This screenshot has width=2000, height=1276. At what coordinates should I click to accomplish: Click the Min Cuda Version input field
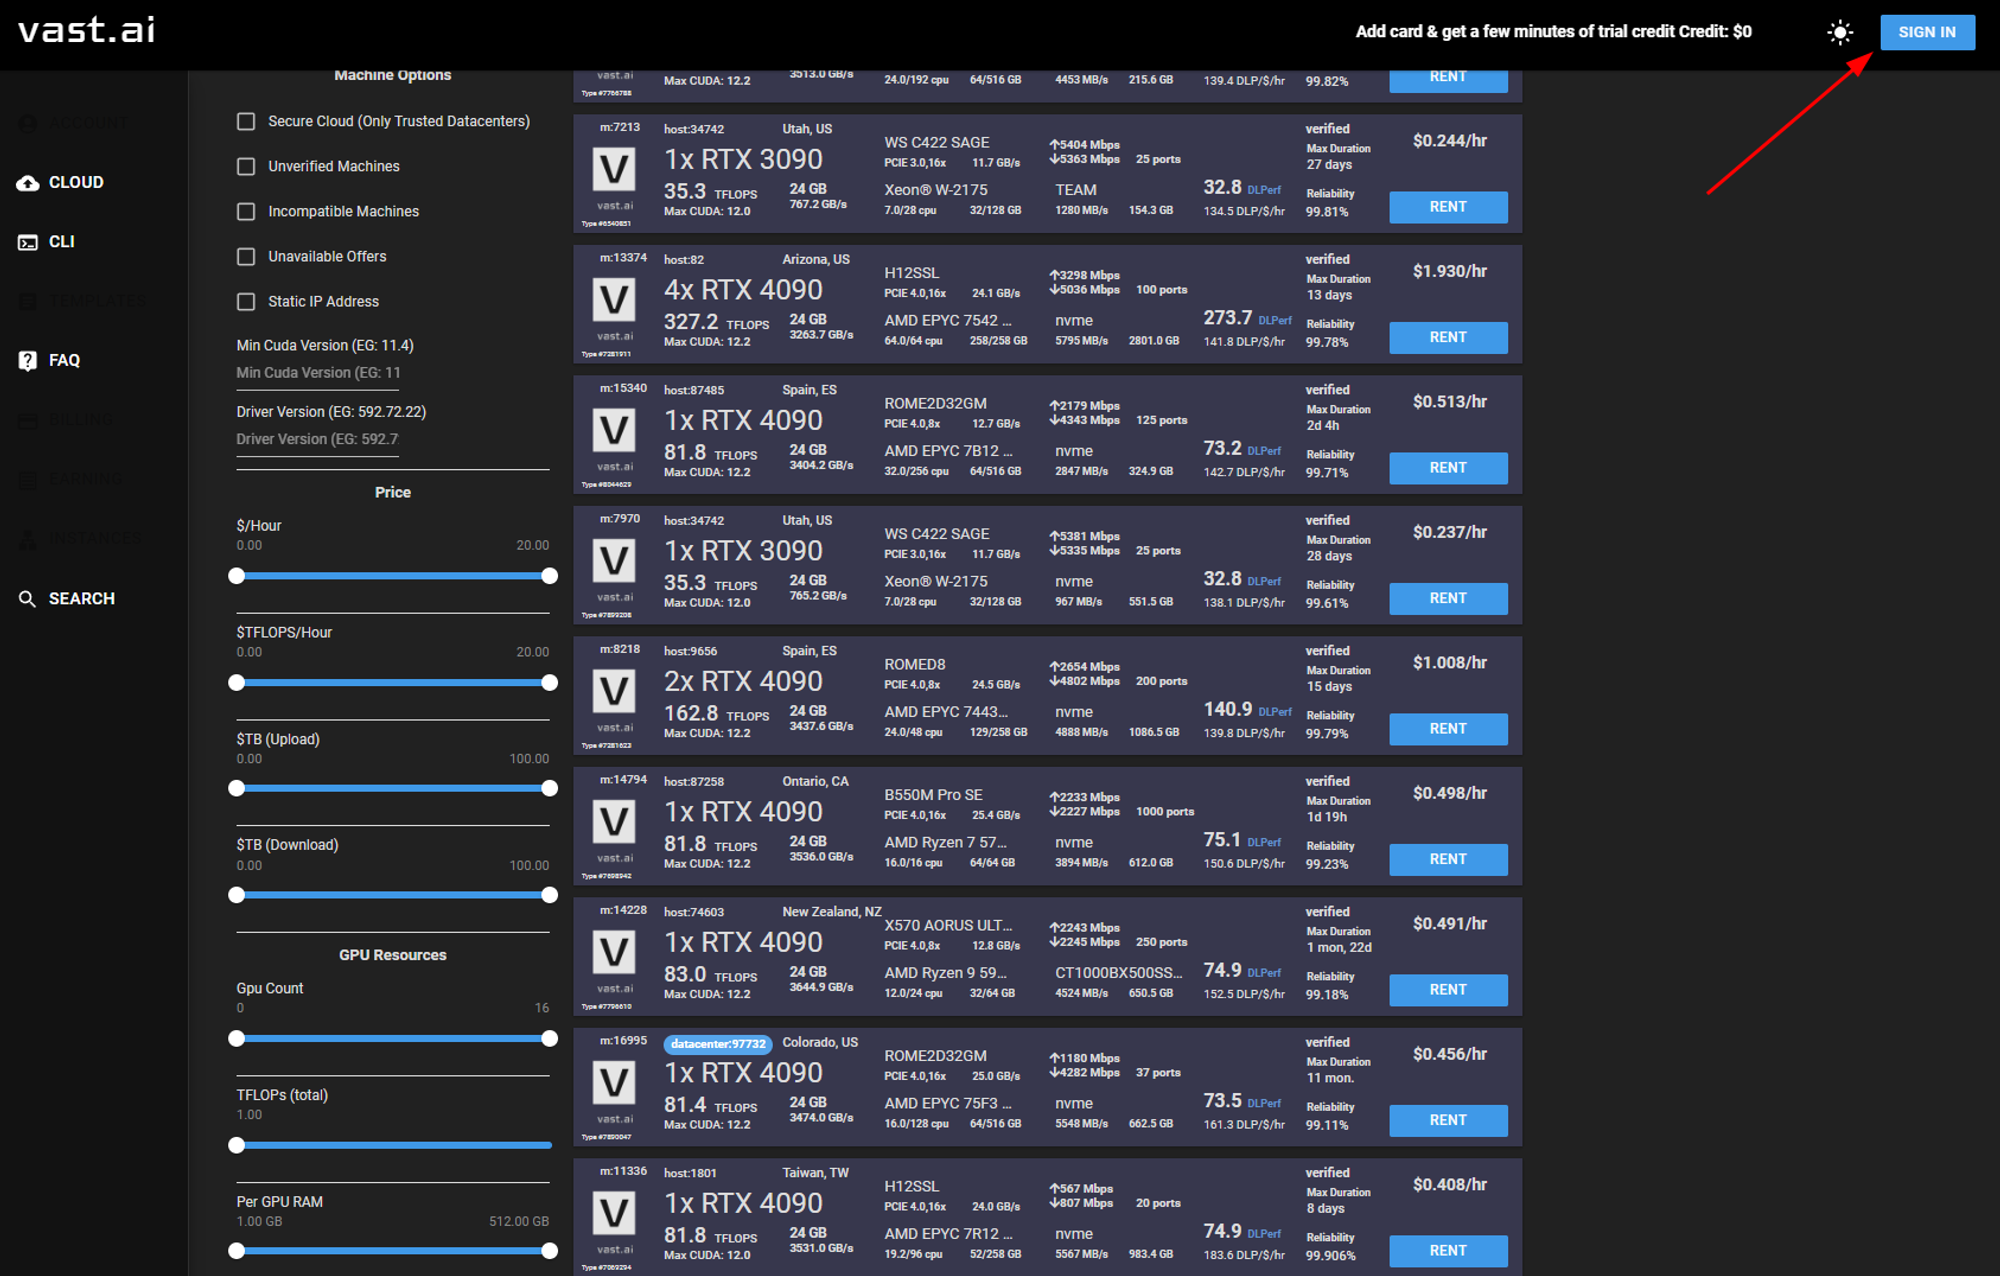pyautogui.click(x=318, y=373)
